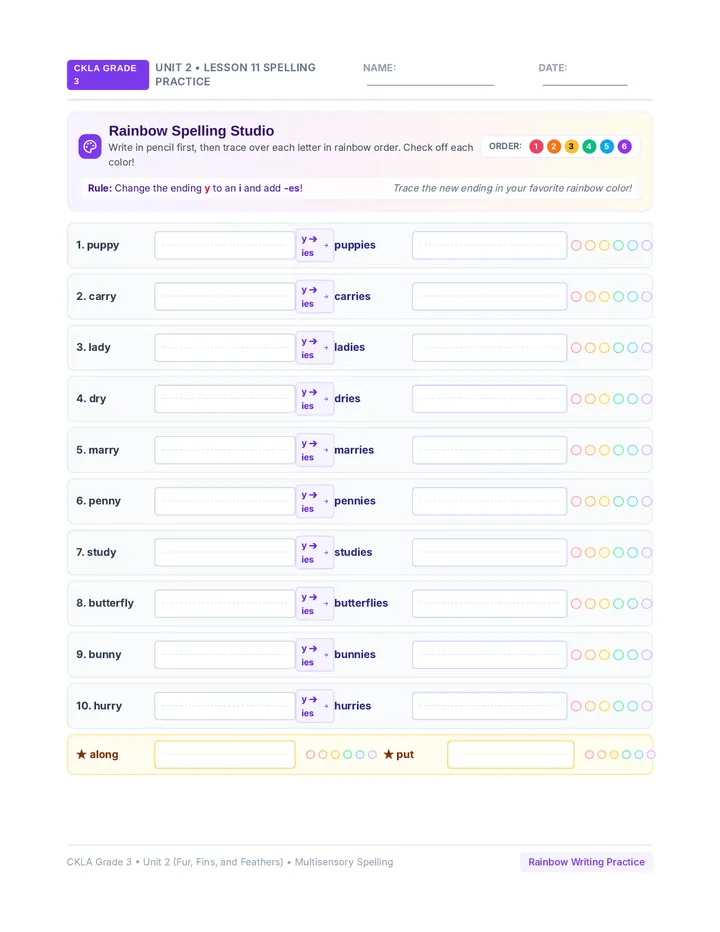The width and height of the screenshot is (720, 932).
Task: Click the star icon beside put
Action: point(388,754)
